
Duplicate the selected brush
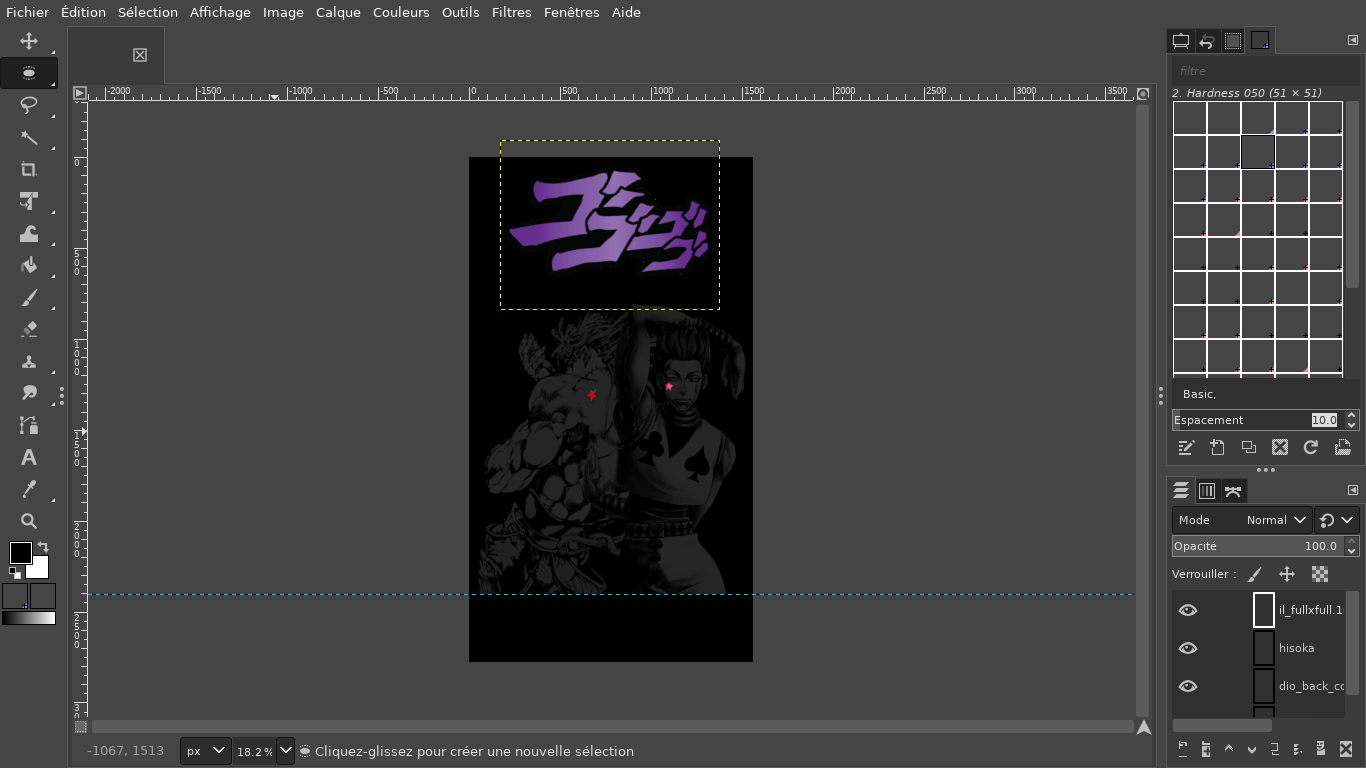[x=1249, y=447]
